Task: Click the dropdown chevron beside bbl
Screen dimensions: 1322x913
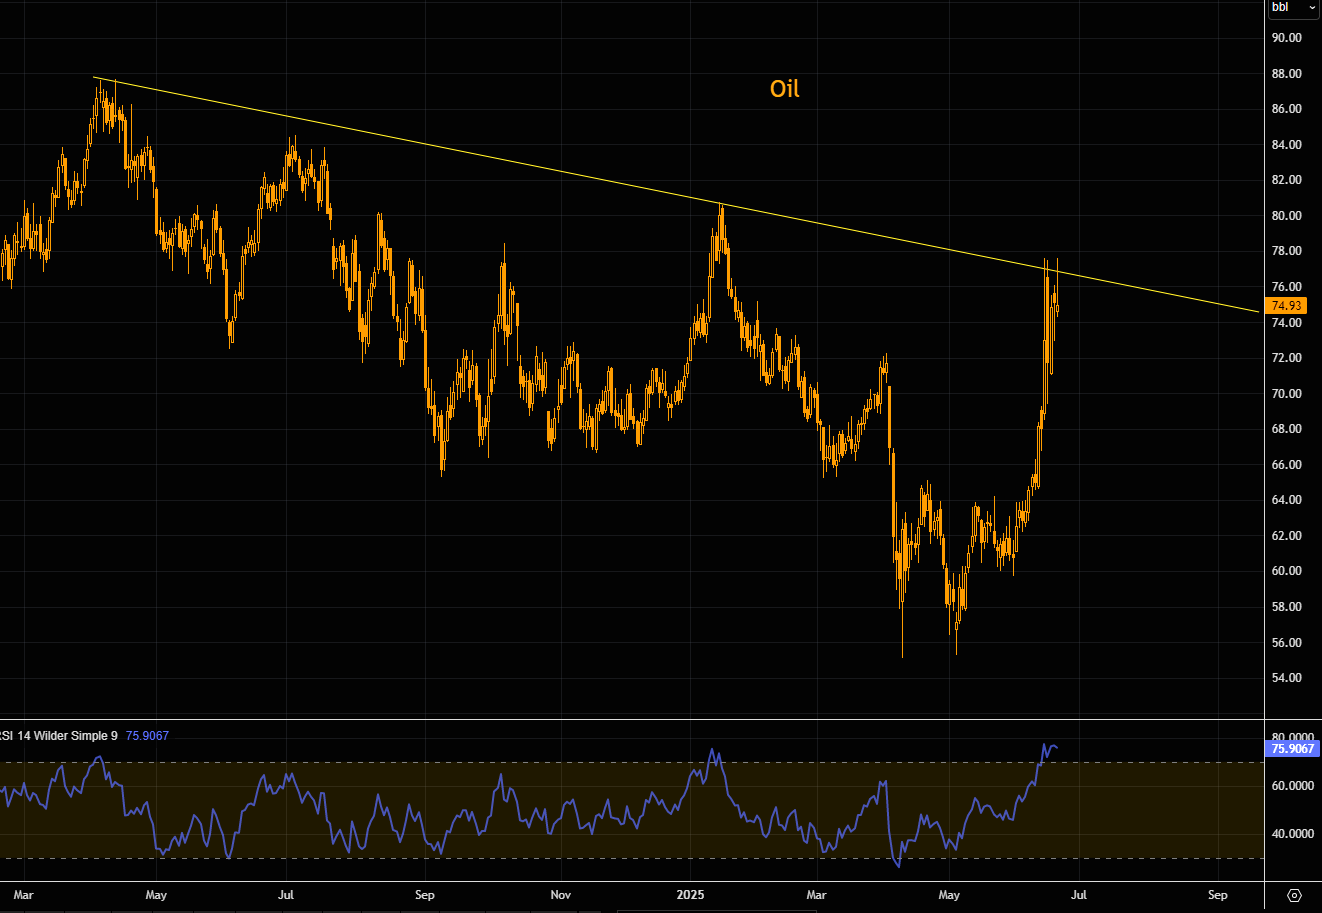Action: 1312,8
